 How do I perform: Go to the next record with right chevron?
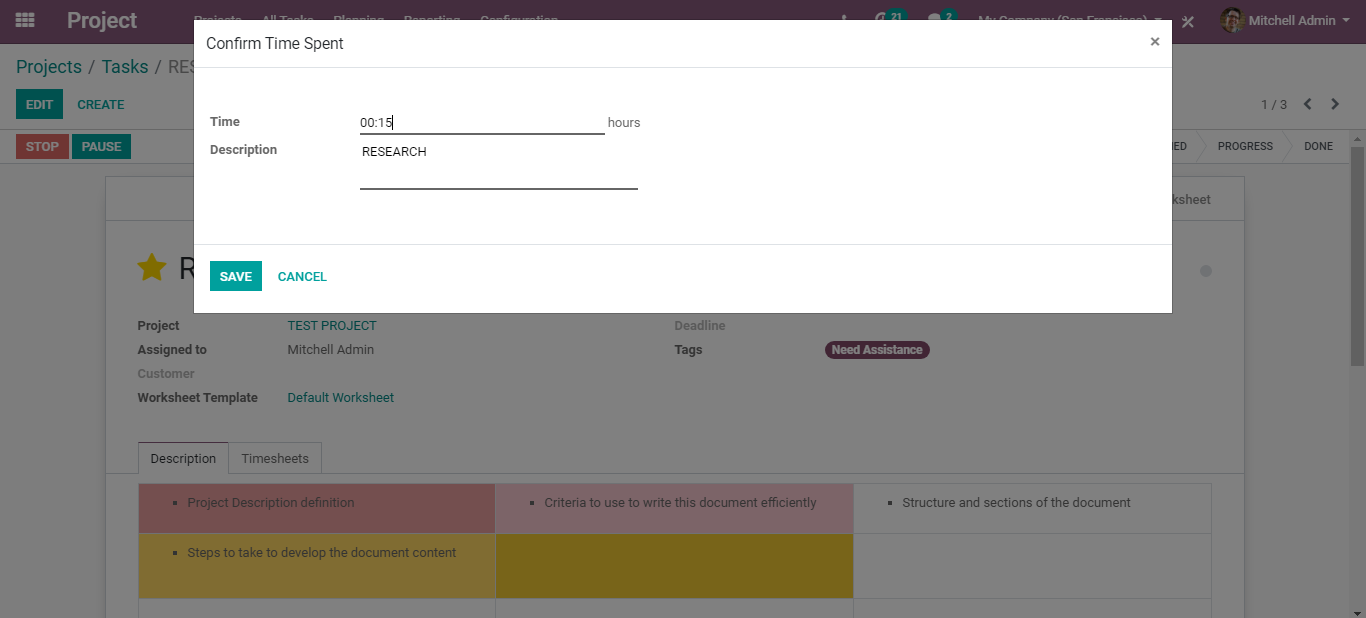1335,104
